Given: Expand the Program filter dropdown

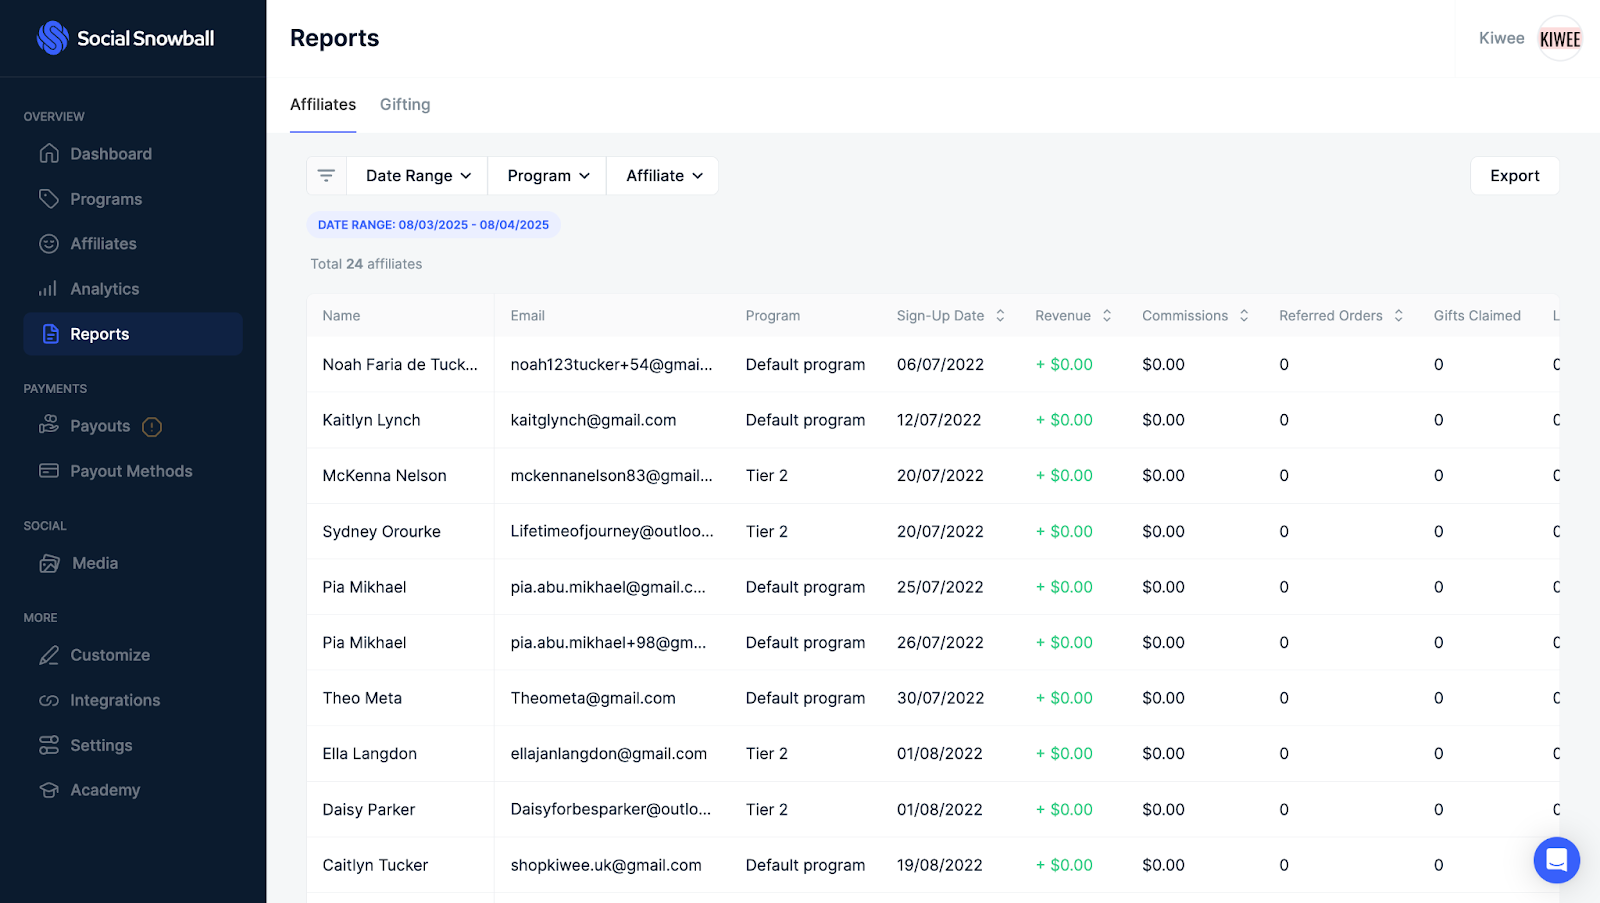Looking at the screenshot, I should pyautogui.click(x=546, y=175).
